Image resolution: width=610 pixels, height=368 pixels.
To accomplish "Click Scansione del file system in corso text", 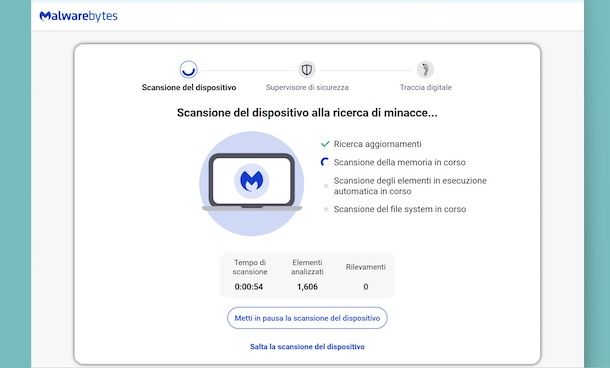I will (400, 209).
